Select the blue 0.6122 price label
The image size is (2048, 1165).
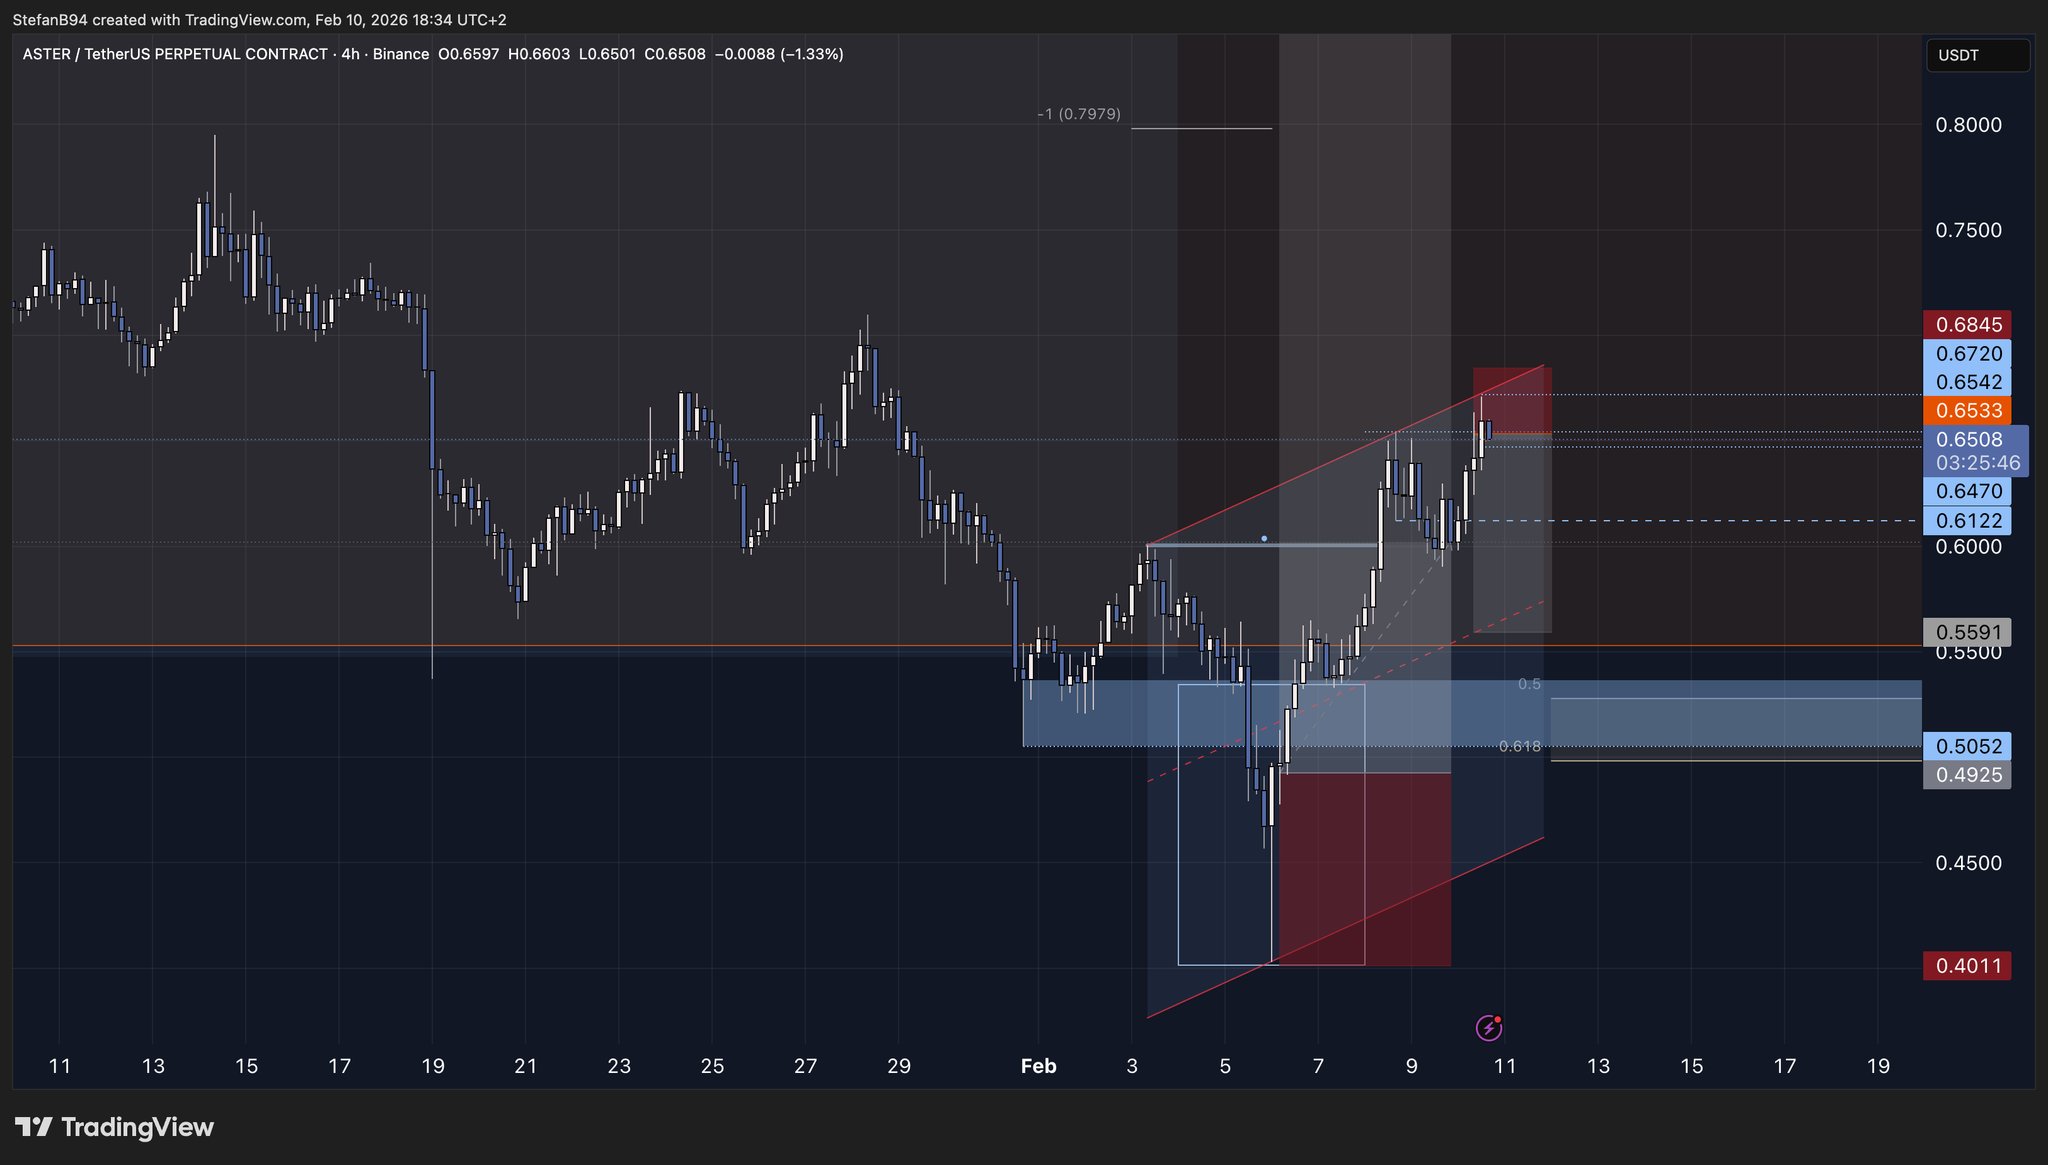[x=1967, y=521]
